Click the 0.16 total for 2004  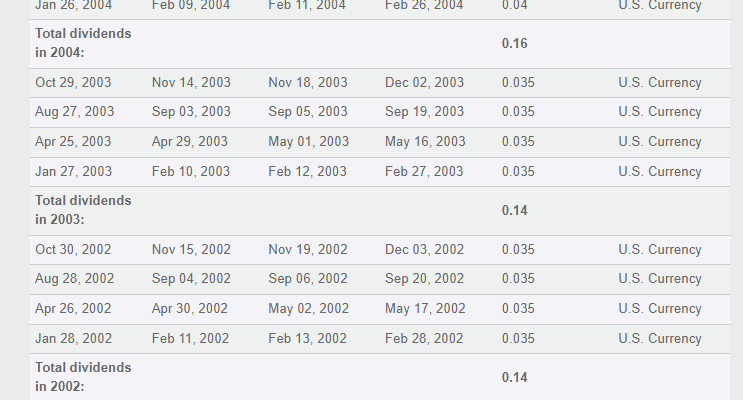[x=515, y=44]
